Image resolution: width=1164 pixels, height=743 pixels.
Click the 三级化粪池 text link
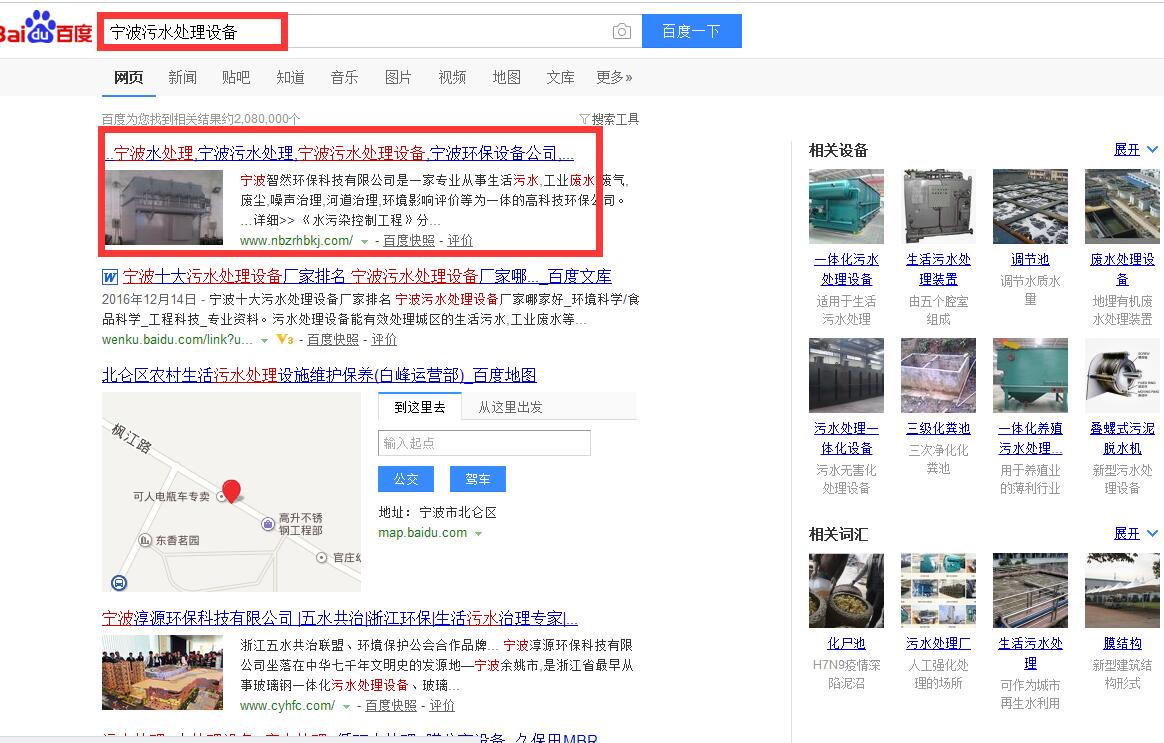[938, 428]
